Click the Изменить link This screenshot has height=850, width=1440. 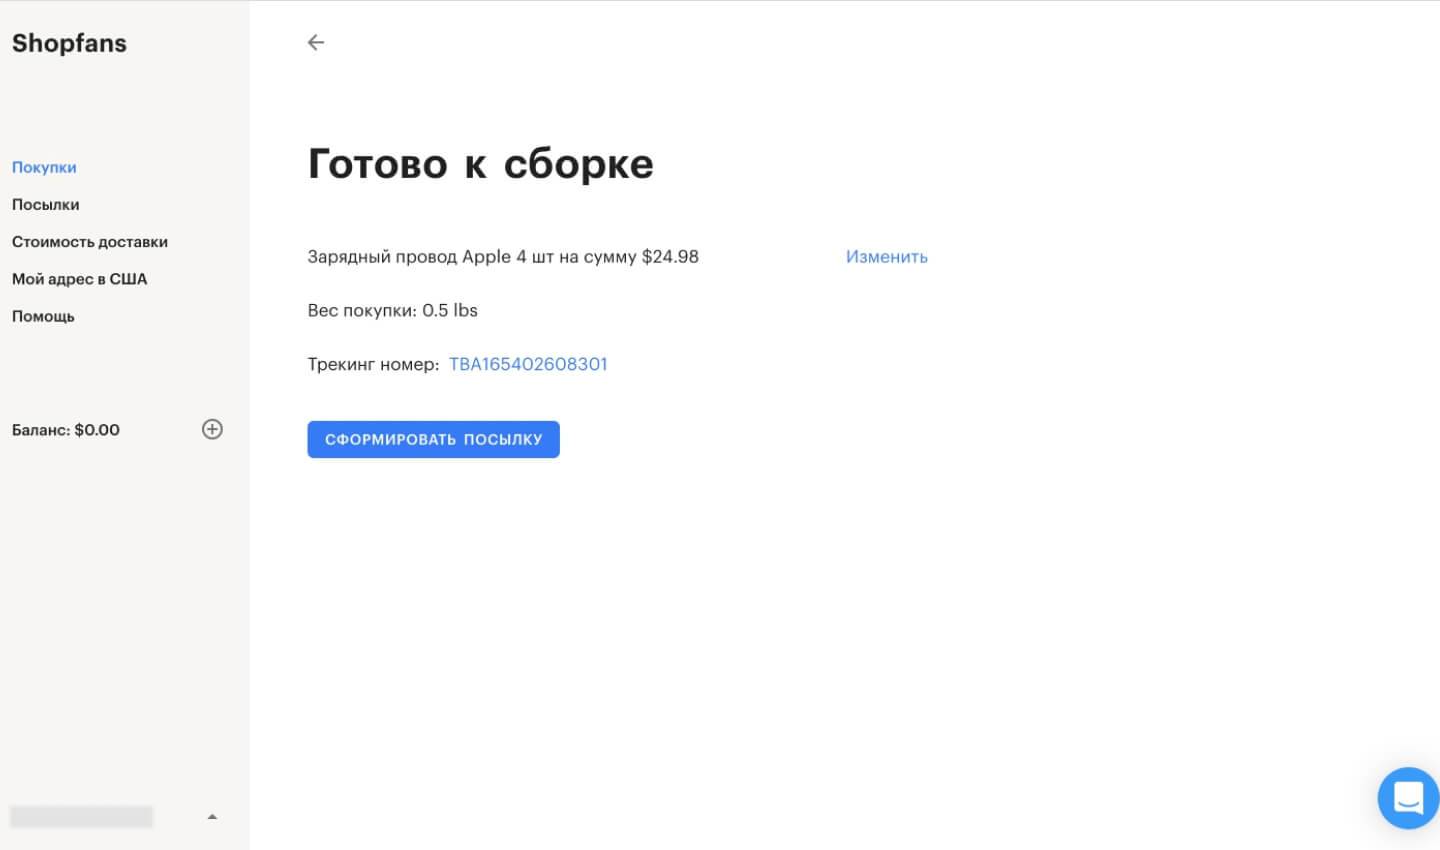pos(886,257)
